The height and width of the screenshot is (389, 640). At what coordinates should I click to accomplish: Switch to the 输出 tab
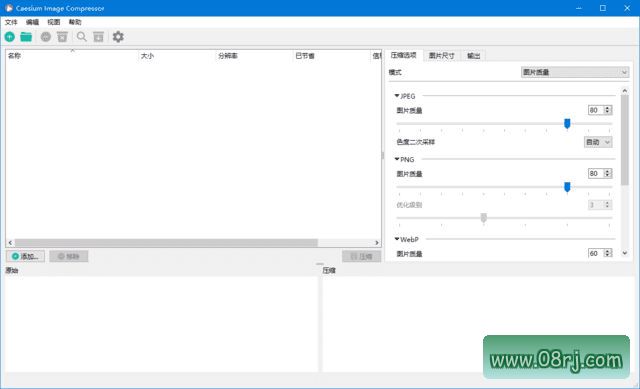click(473, 56)
